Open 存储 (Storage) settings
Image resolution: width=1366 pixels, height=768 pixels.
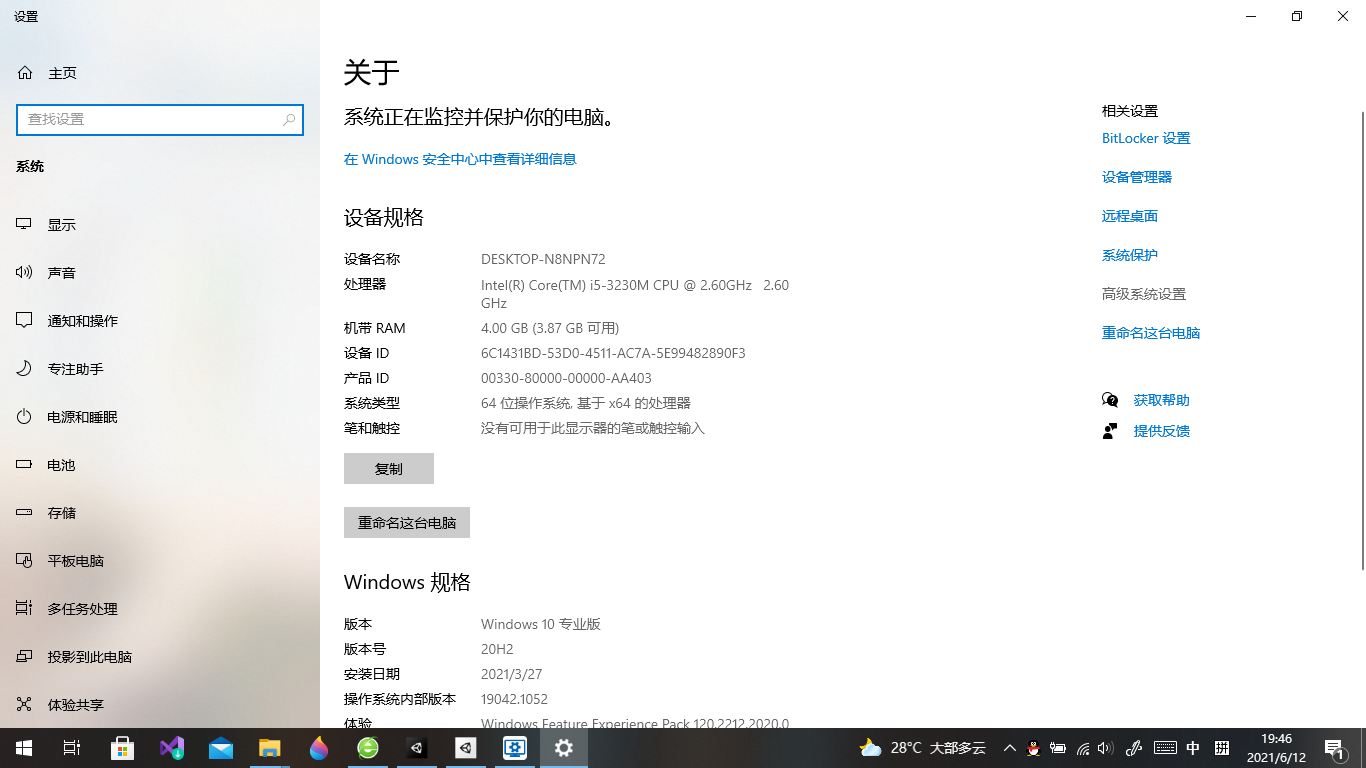(61, 512)
